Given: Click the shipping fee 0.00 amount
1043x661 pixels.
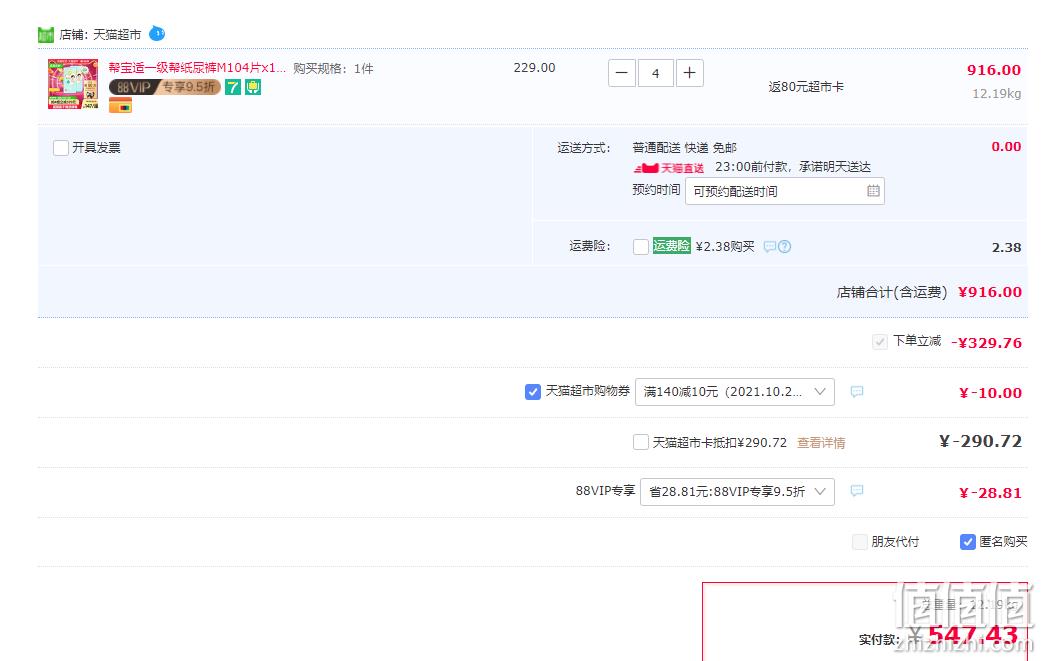Looking at the screenshot, I should pyautogui.click(x=1006, y=146).
